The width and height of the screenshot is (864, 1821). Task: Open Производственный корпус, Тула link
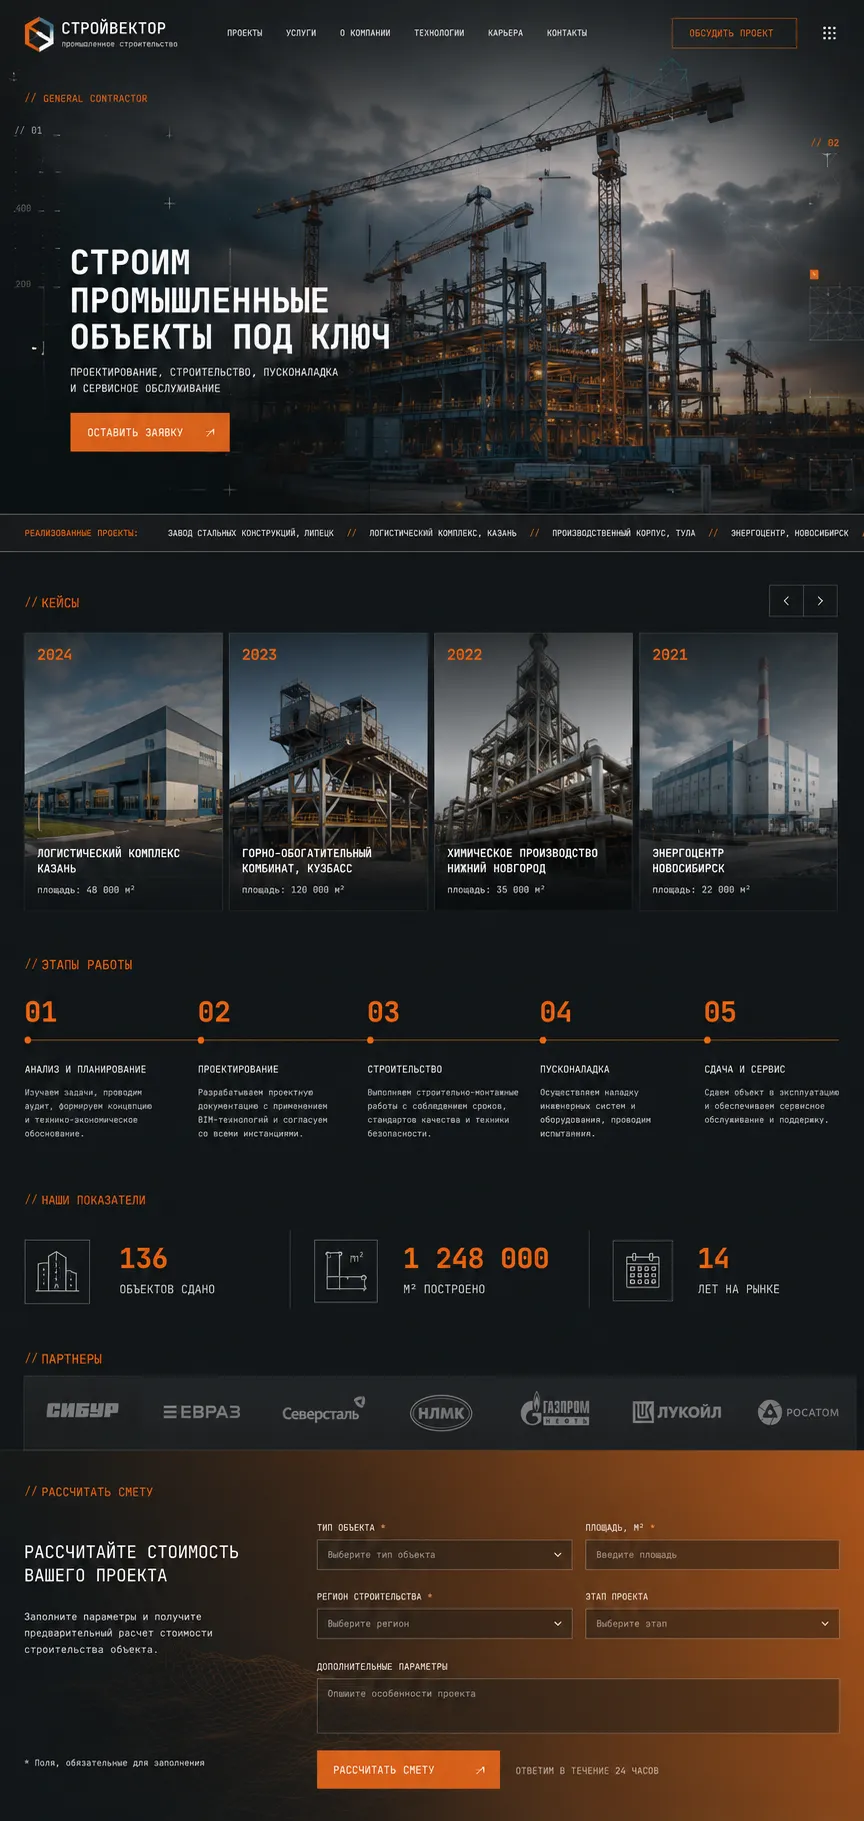624,533
